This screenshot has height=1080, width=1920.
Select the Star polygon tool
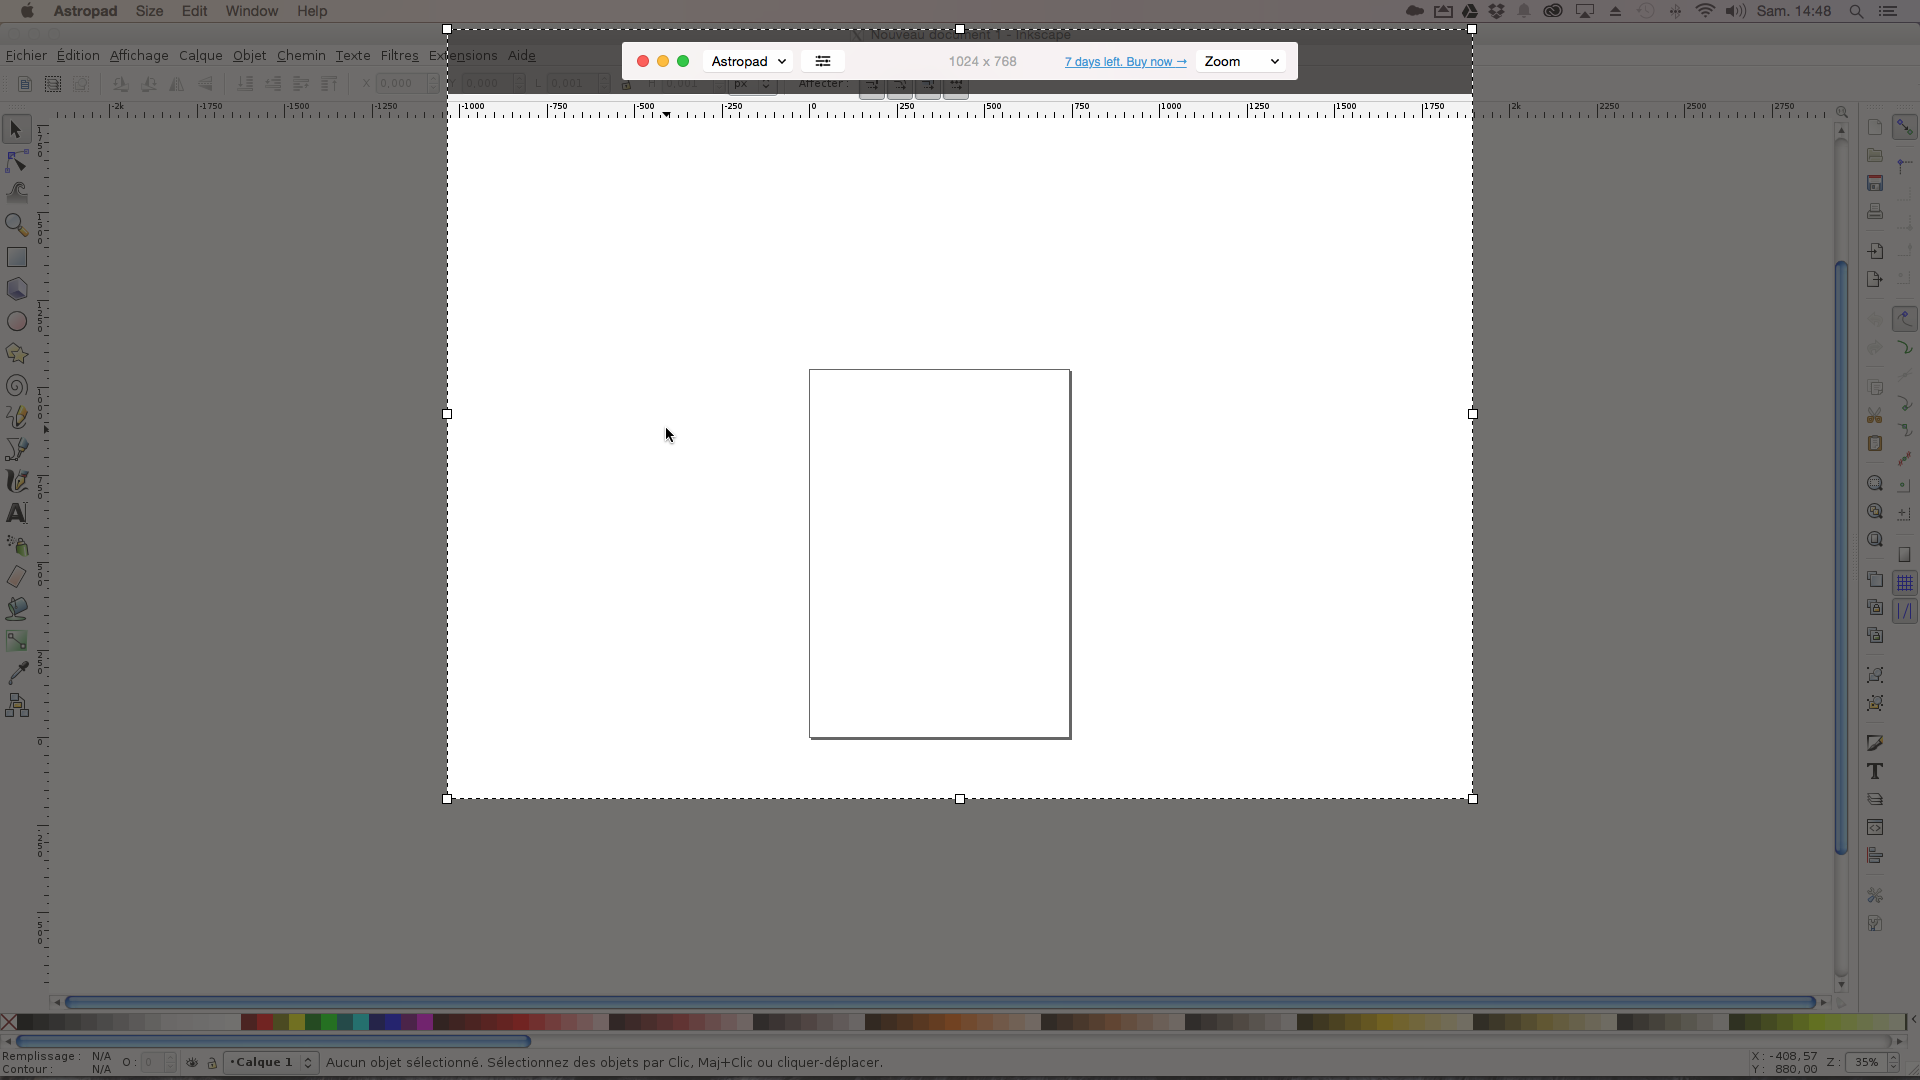click(x=16, y=353)
